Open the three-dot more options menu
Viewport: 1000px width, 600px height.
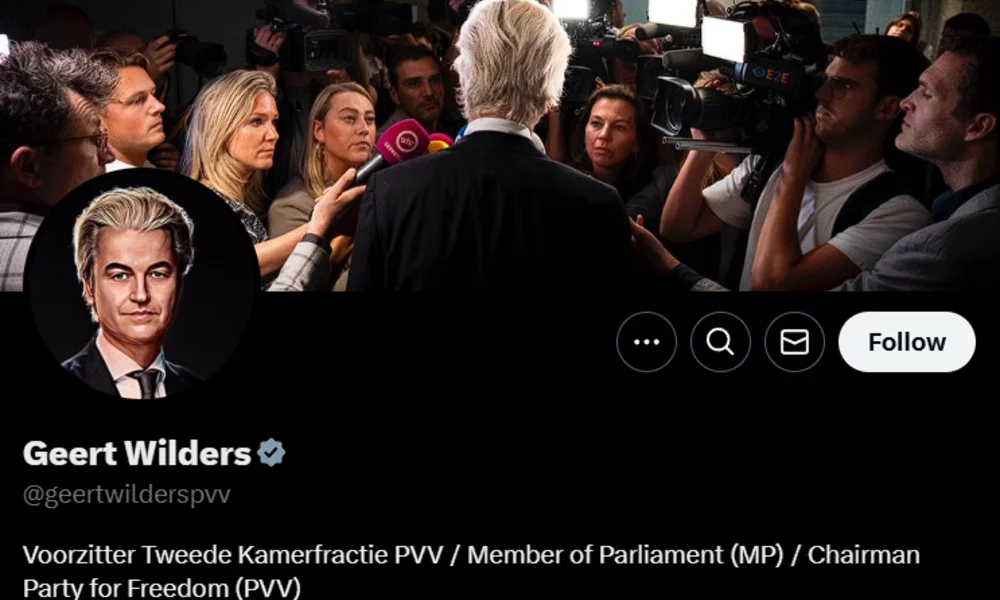646,342
